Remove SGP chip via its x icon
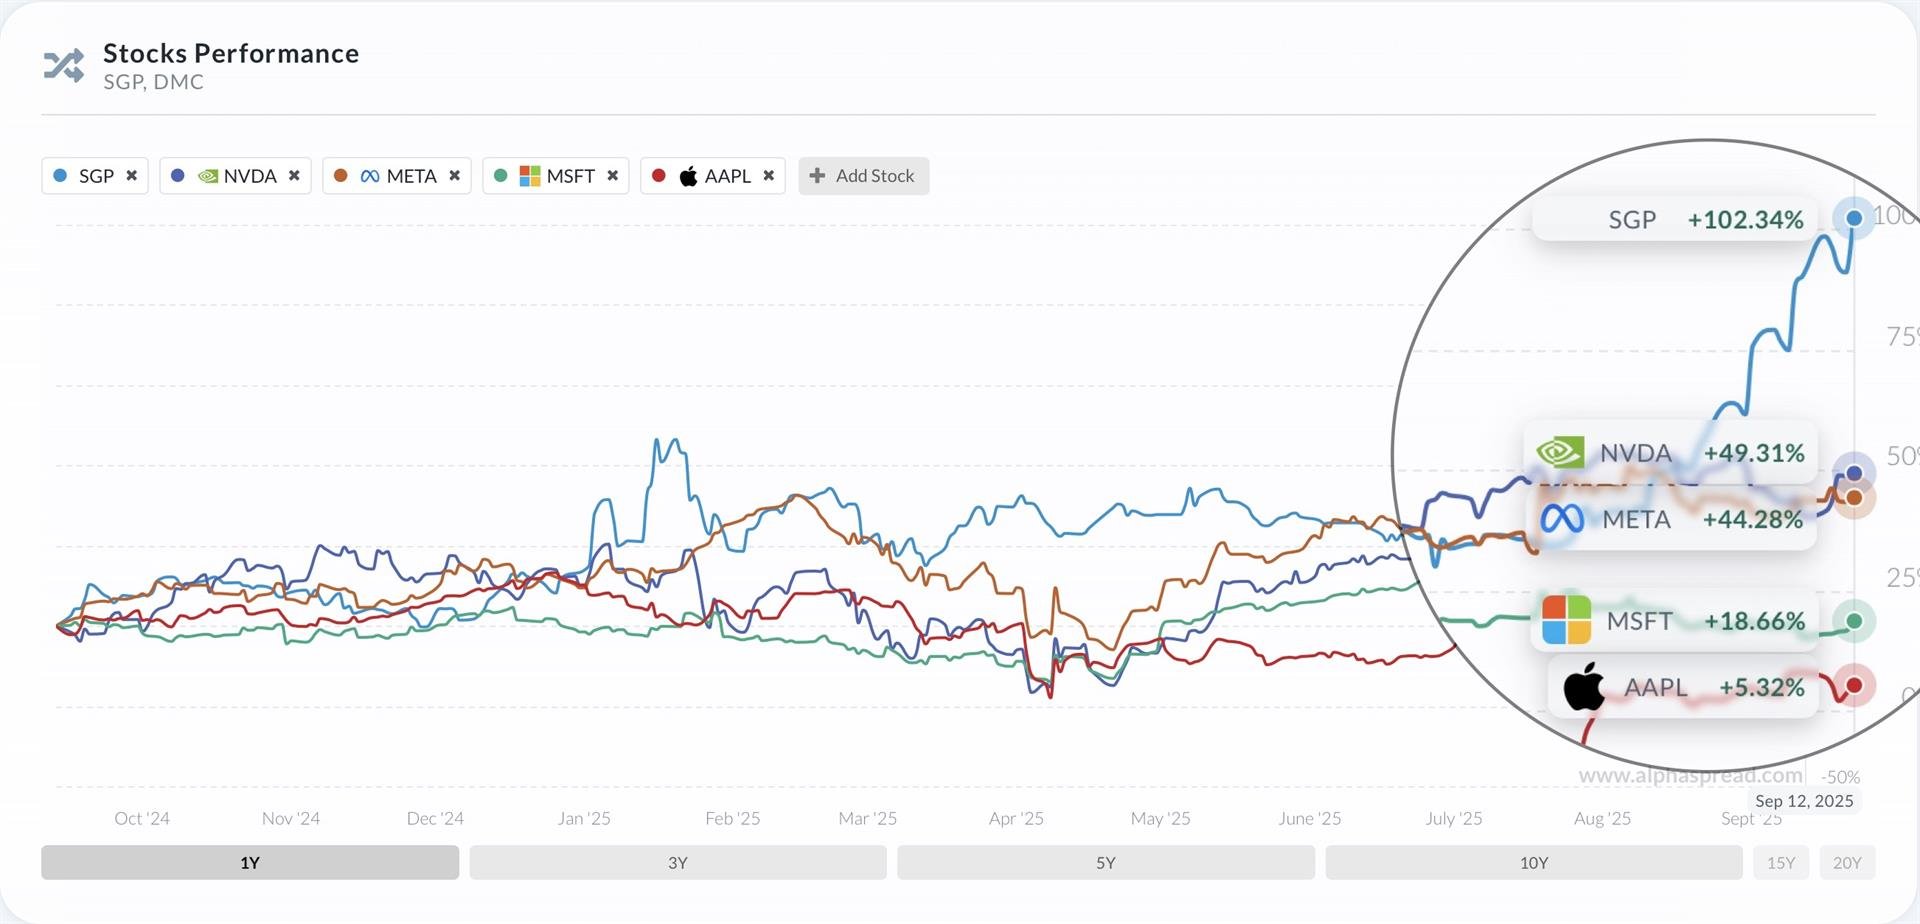This screenshot has width=1920, height=924. (x=131, y=175)
